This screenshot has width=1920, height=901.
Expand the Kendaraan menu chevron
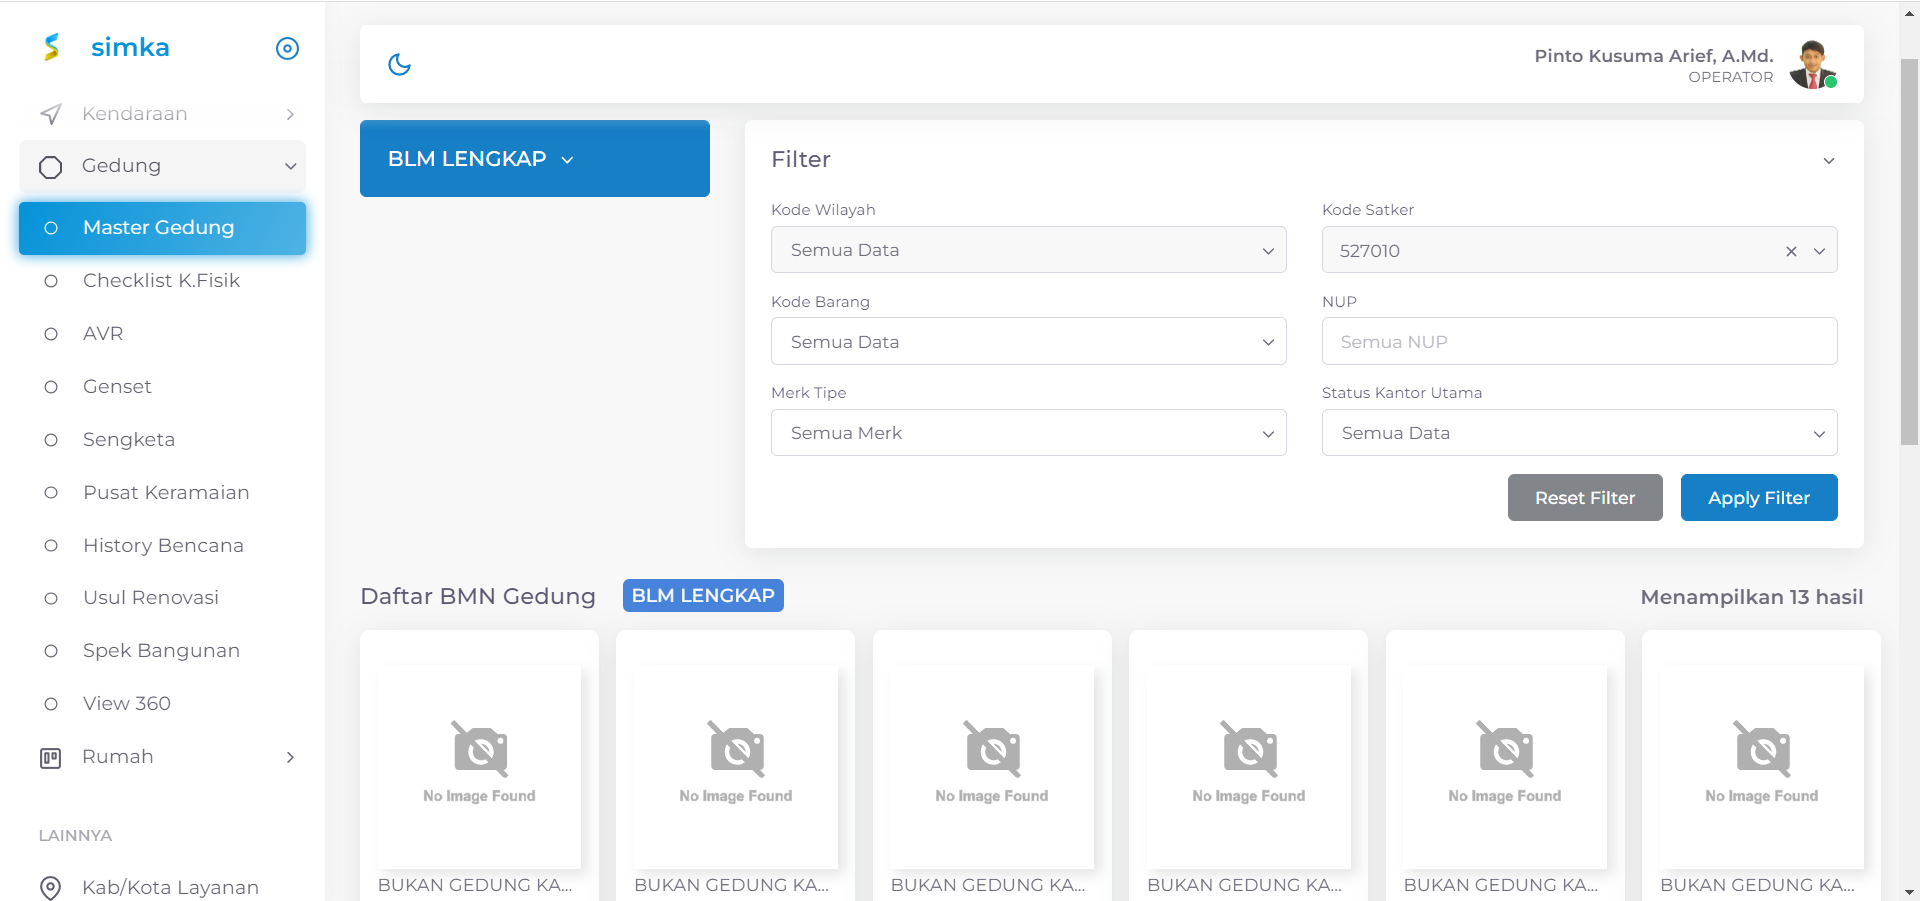[x=290, y=114]
